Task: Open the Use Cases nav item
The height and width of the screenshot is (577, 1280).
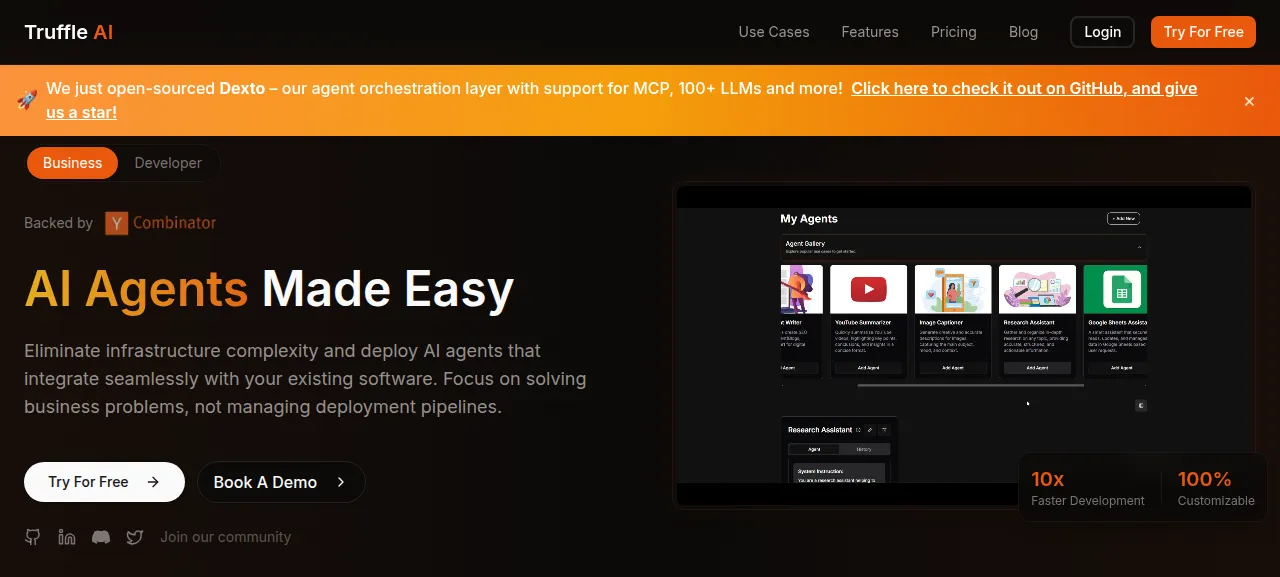Action: coord(774,32)
